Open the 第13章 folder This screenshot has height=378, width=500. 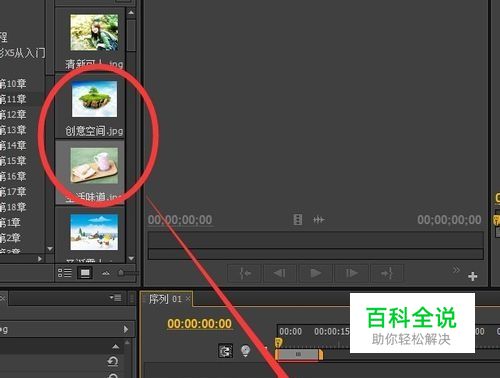[13, 130]
